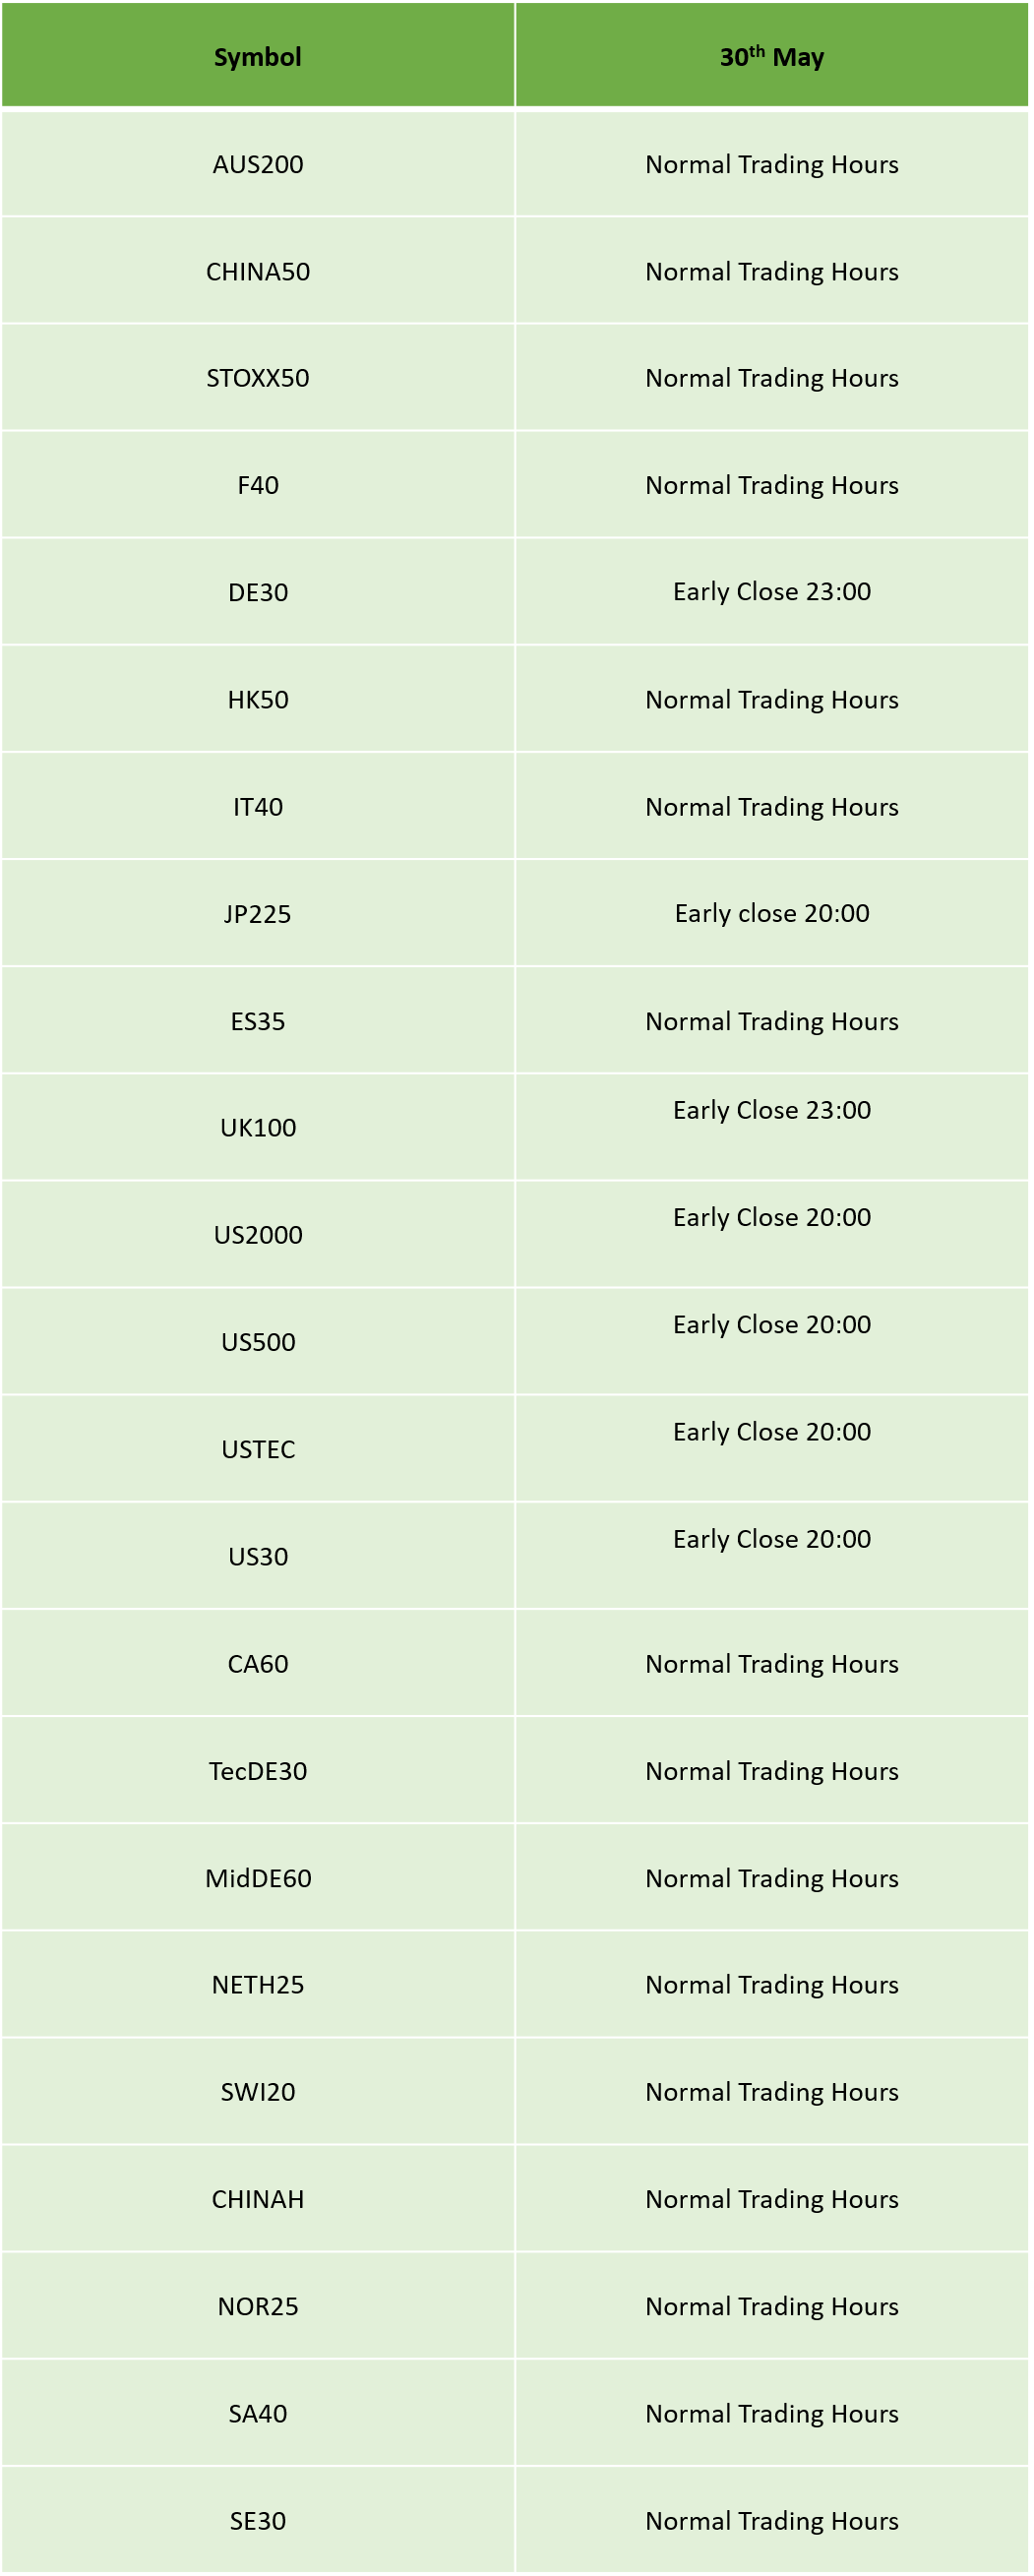Click the SWI20 row label
This screenshot has height=2576, width=1034.
pyautogui.click(x=258, y=2092)
